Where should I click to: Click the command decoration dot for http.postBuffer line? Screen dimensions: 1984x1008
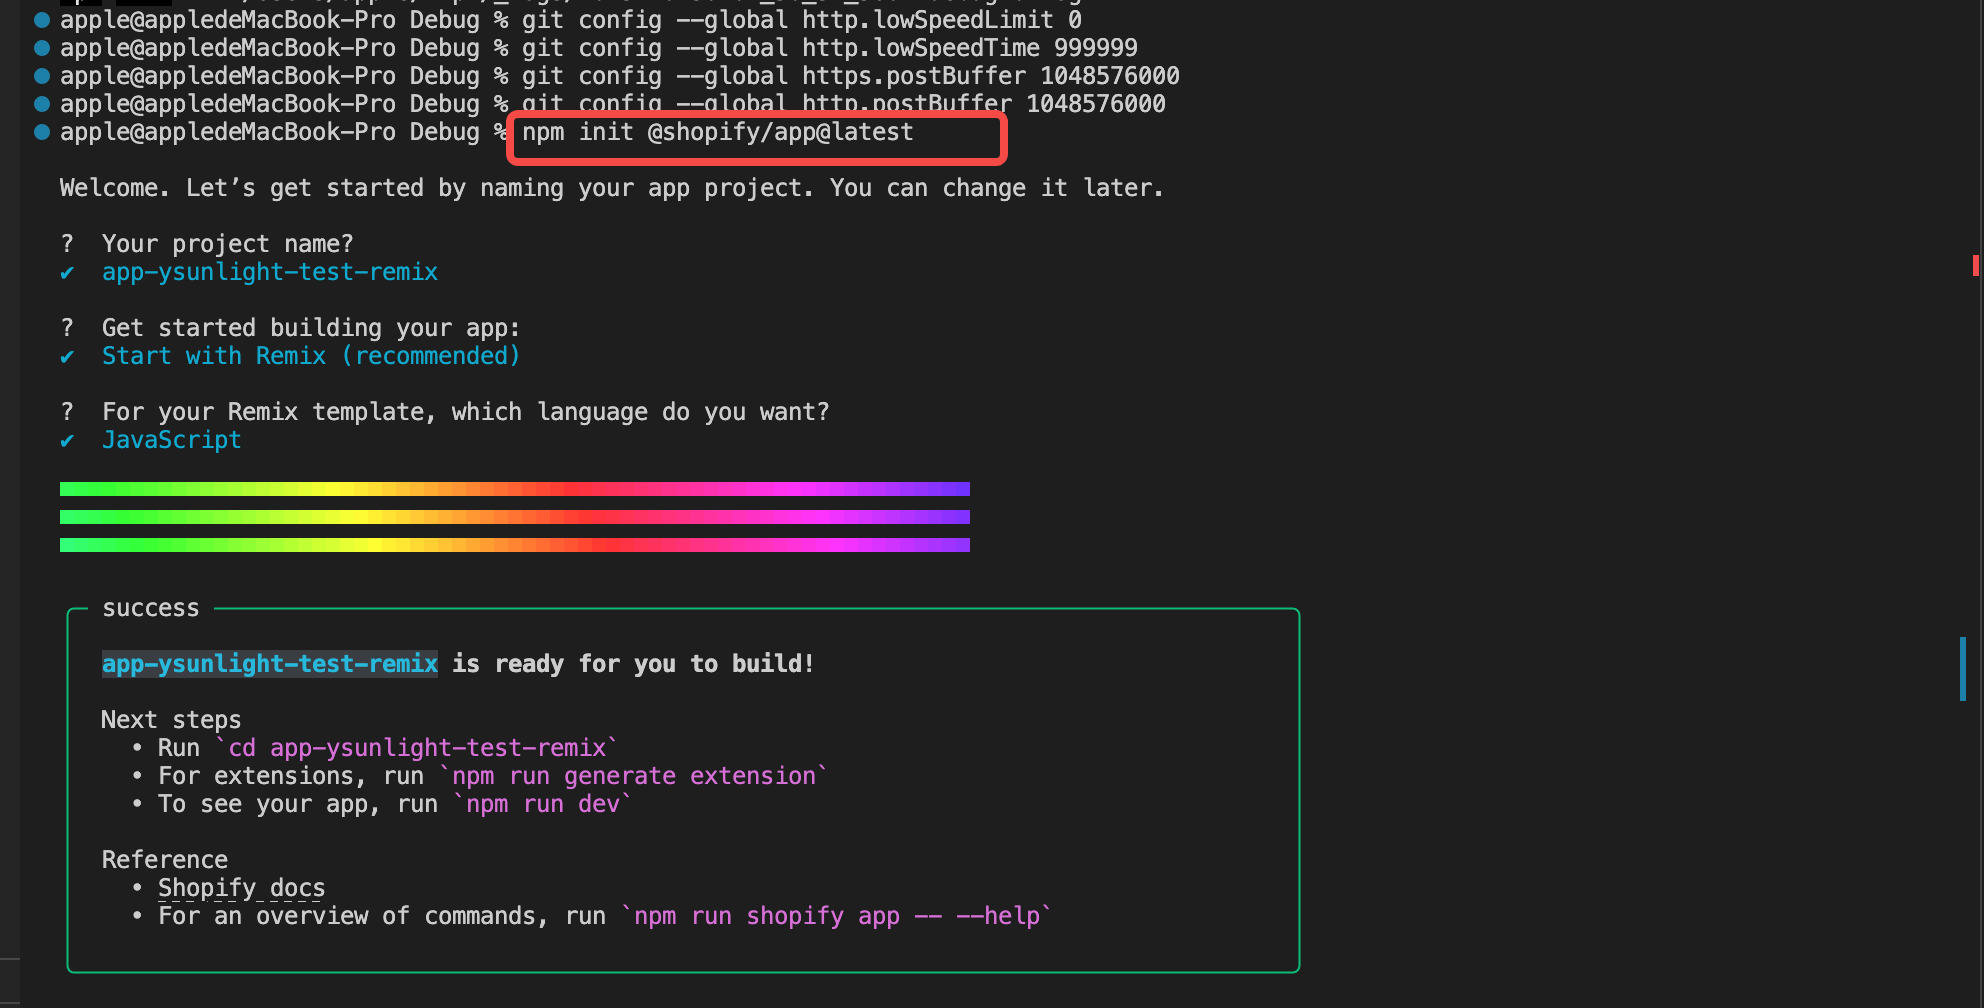coord(42,104)
